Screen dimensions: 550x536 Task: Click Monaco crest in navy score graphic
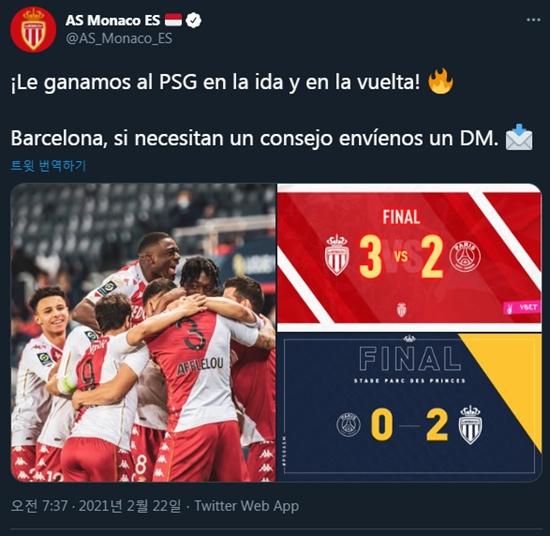(x=470, y=425)
